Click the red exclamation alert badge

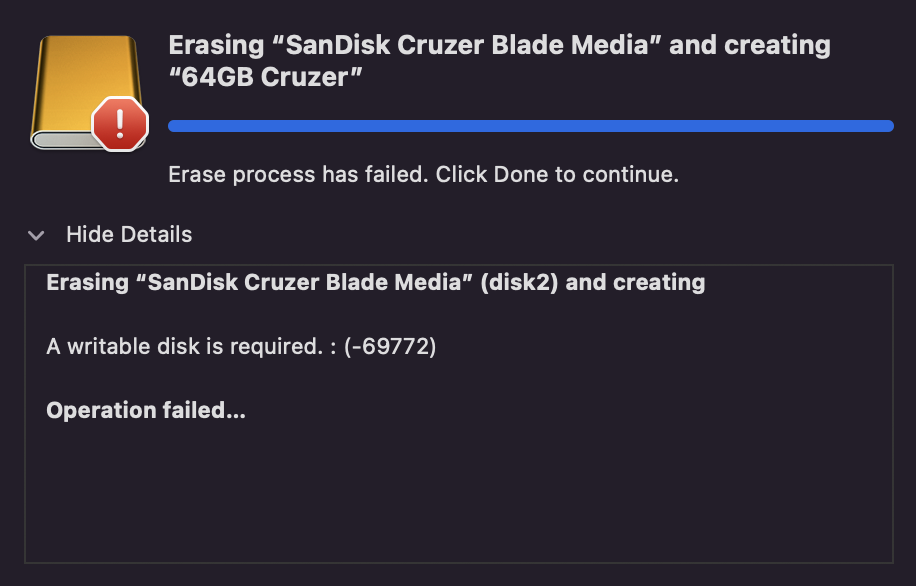tap(120, 123)
